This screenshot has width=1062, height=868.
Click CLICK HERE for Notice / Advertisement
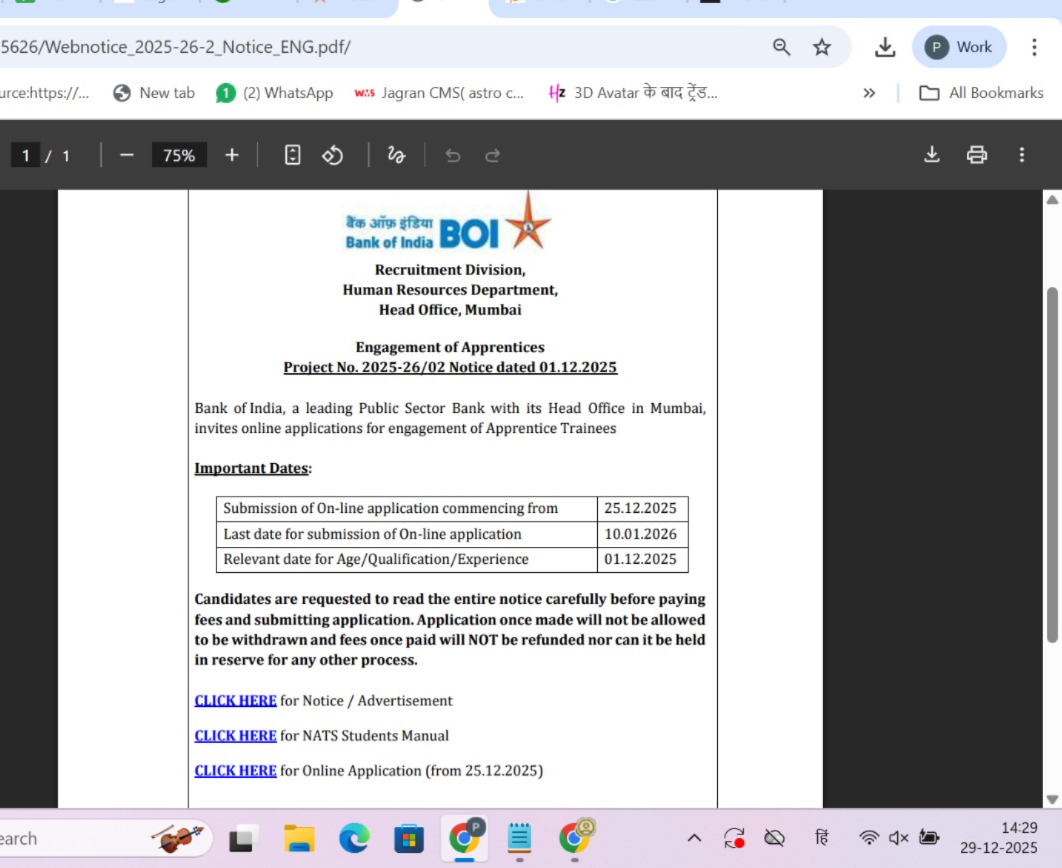click(235, 700)
